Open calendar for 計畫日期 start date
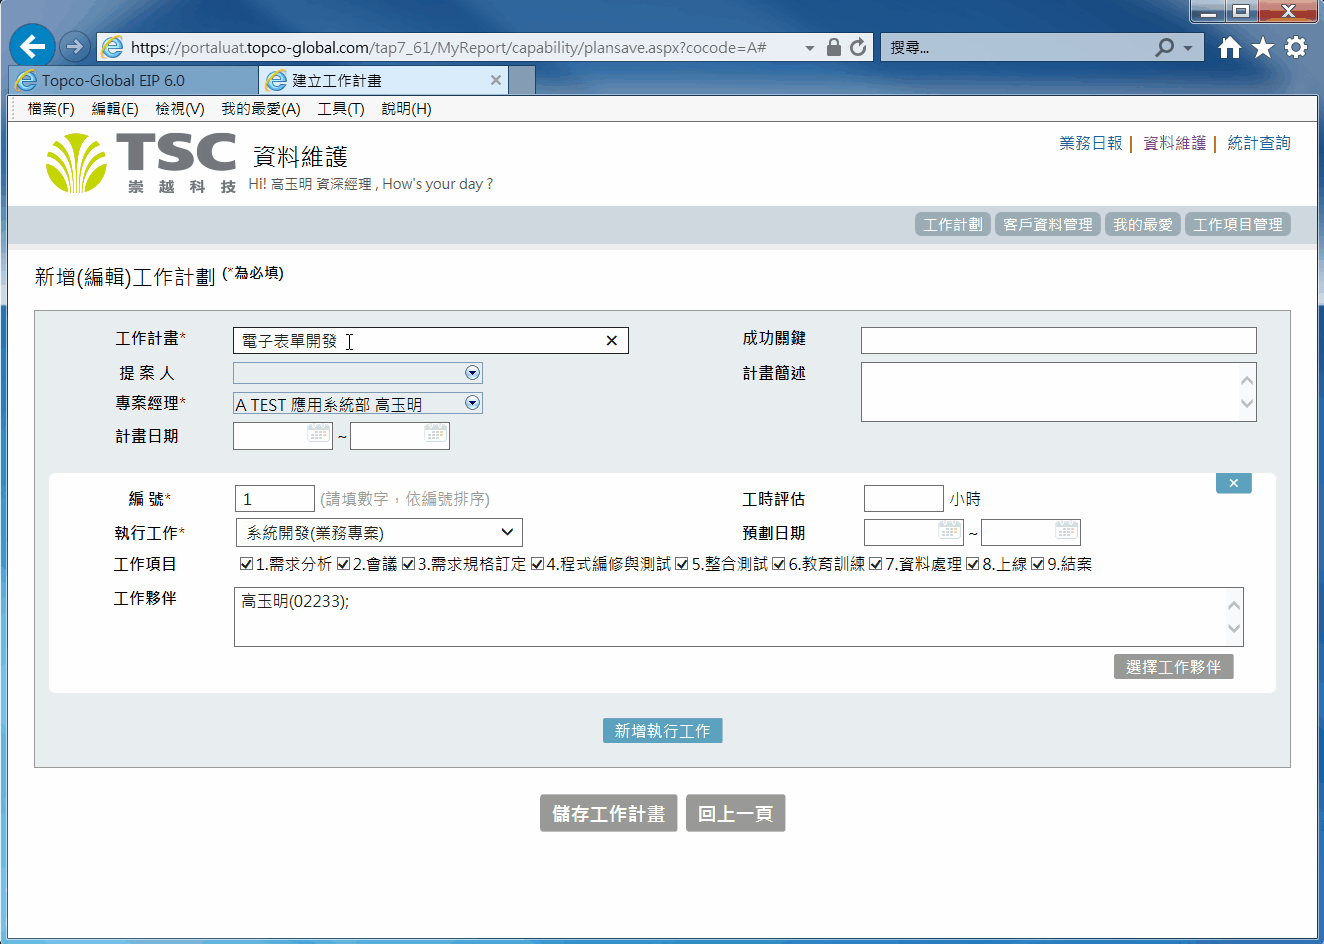1324x944 pixels. pos(318,434)
